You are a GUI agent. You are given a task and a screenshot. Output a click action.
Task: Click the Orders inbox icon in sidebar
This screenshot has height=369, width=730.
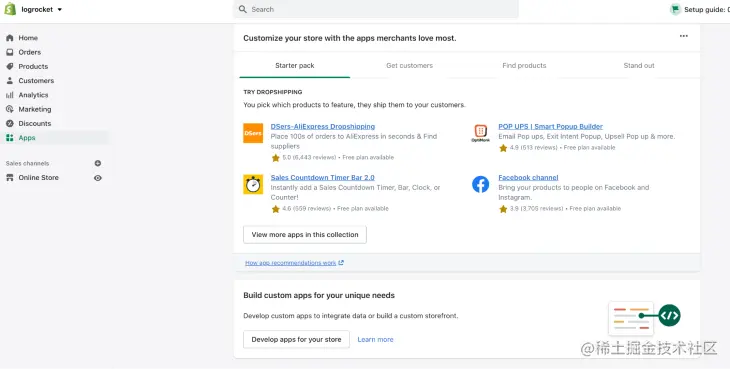pyautogui.click(x=10, y=52)
